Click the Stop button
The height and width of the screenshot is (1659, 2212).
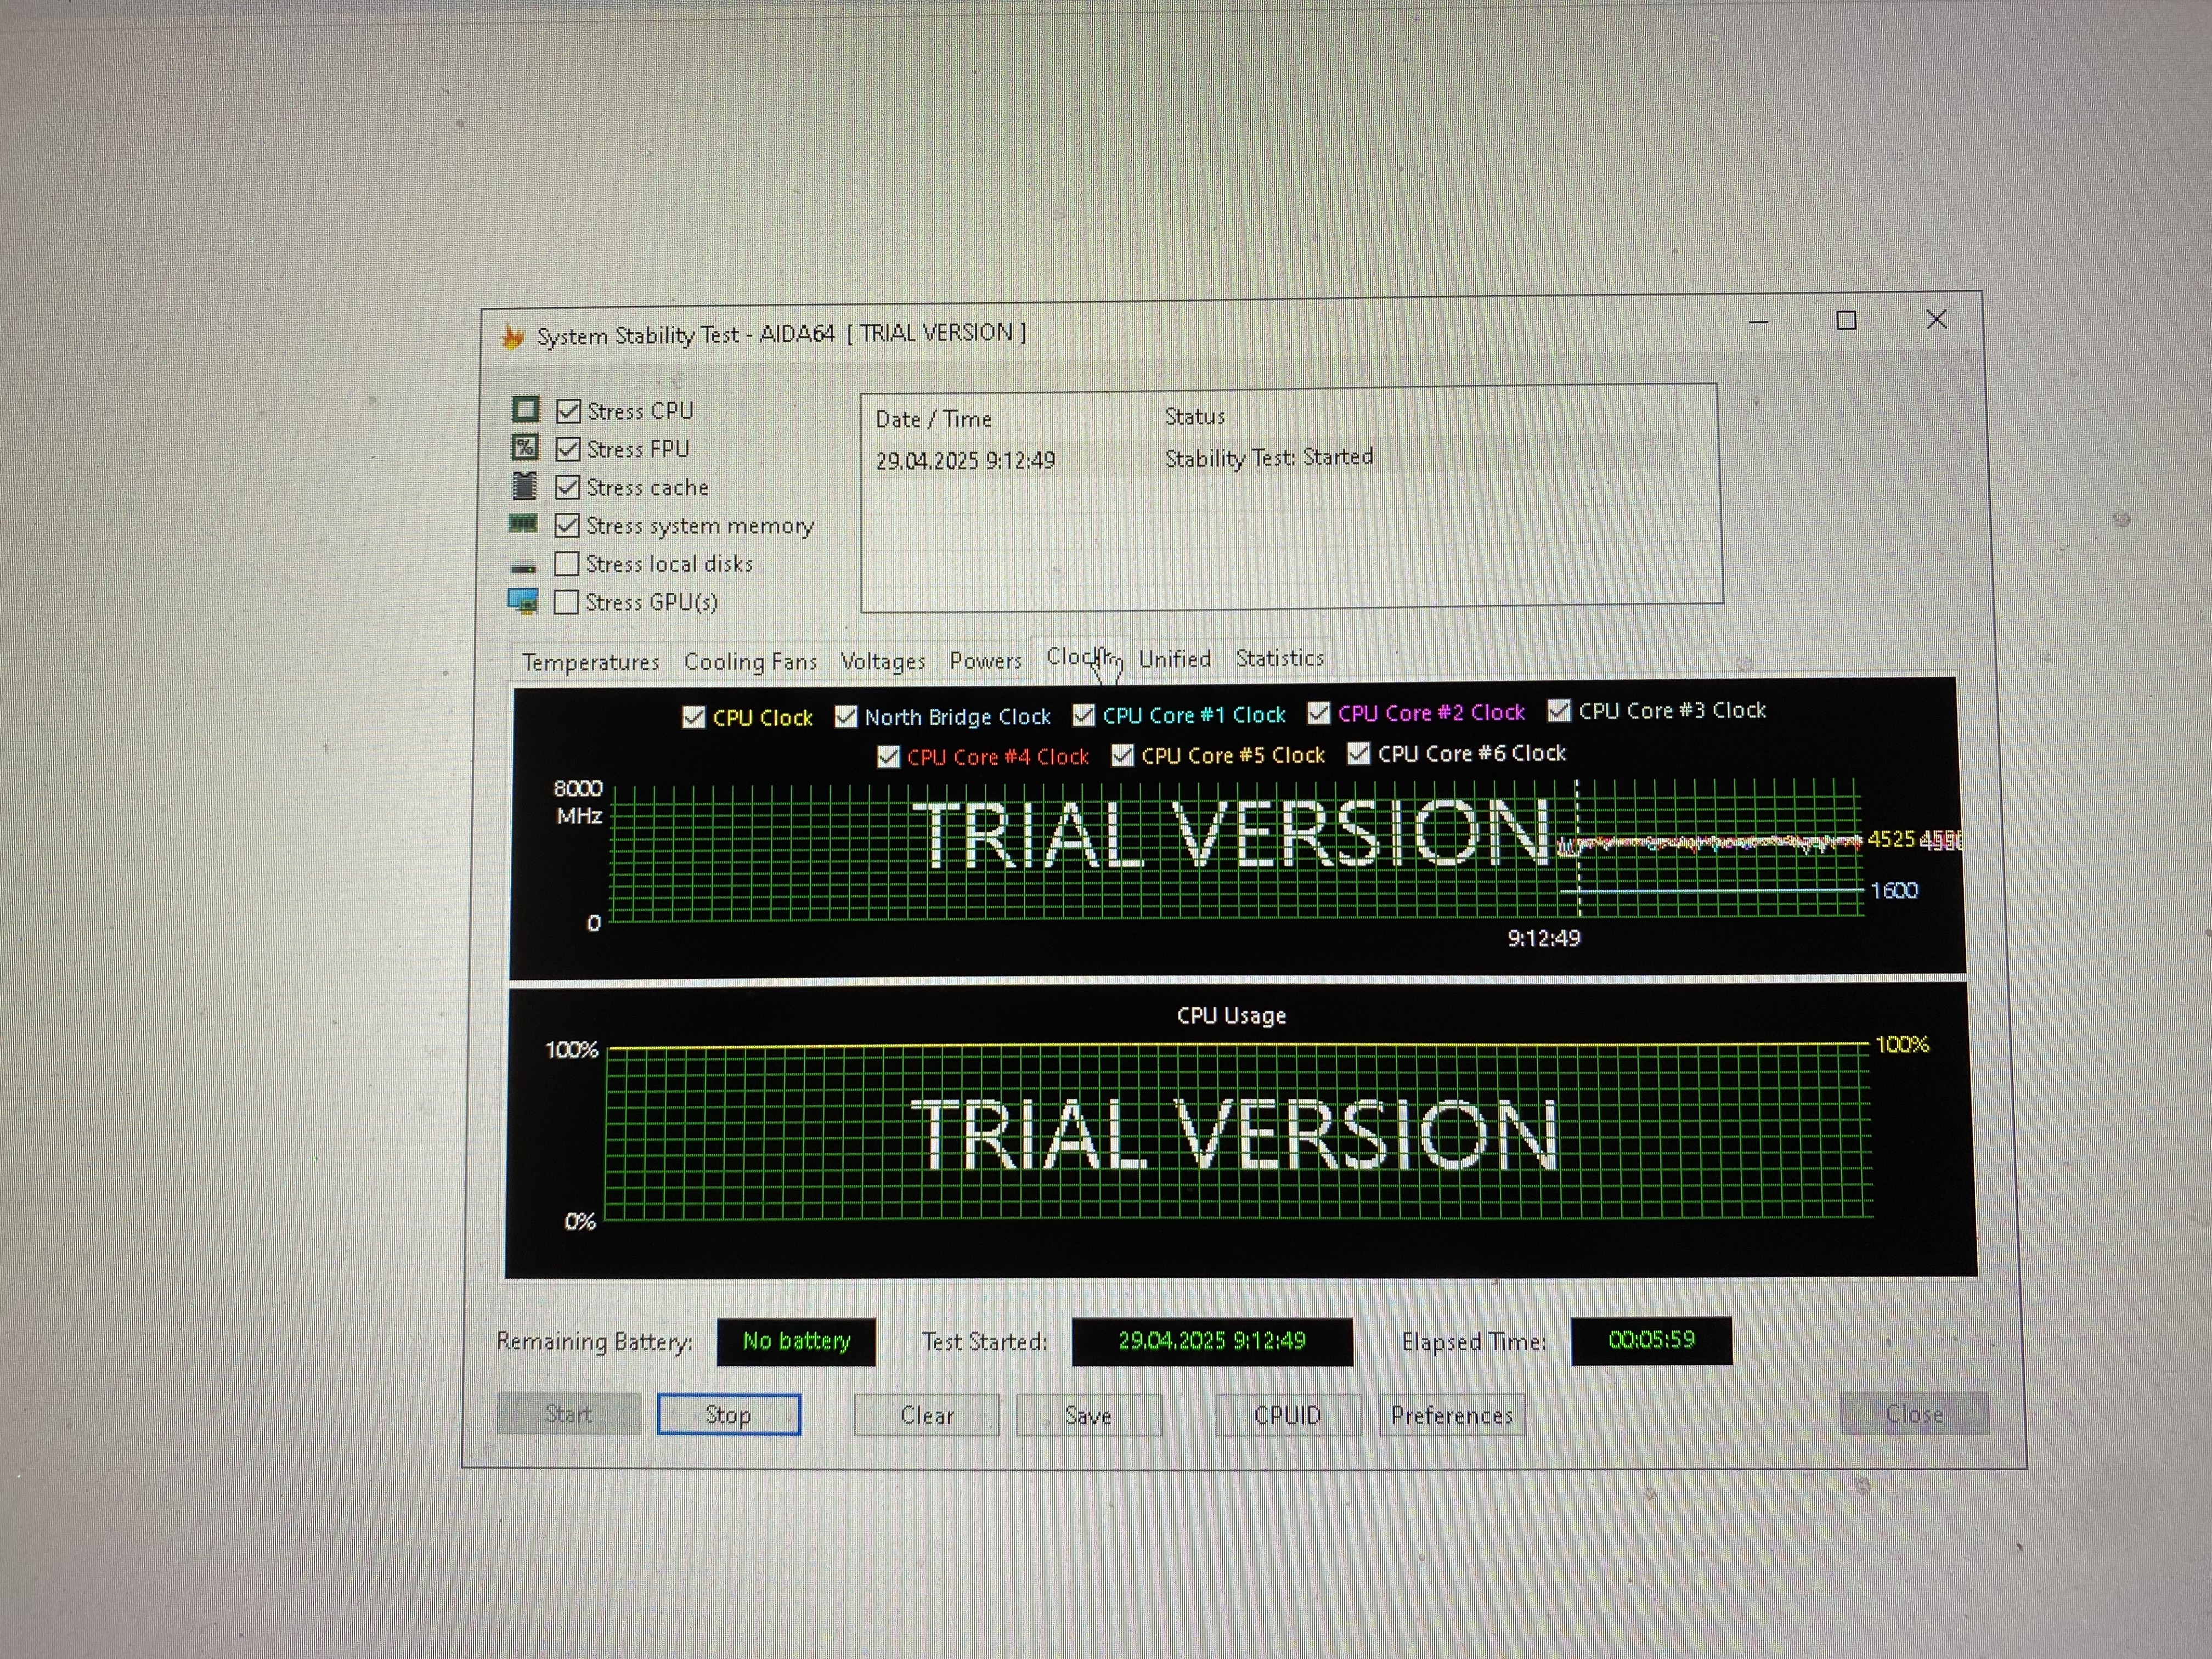click(x=728, y=1414)
